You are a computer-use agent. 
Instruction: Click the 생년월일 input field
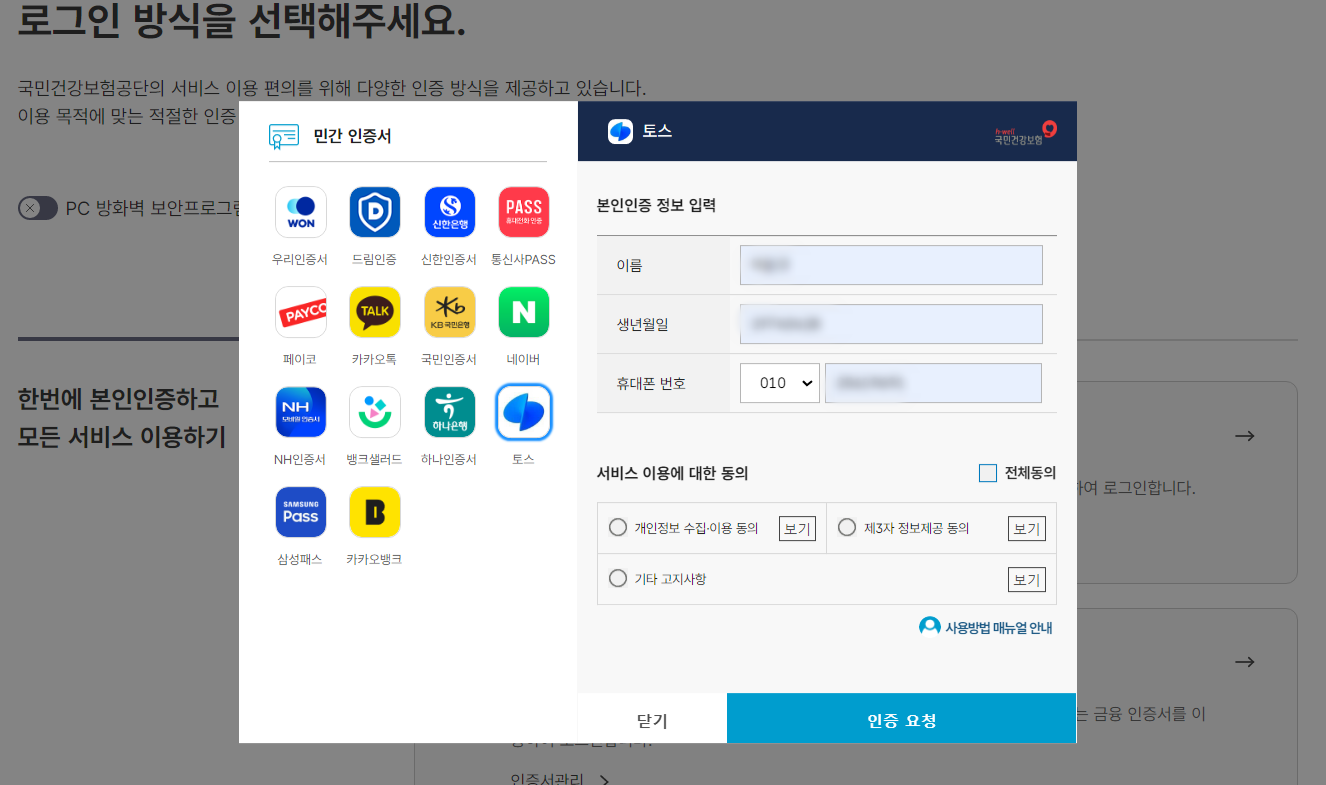(x=891, y=324)
